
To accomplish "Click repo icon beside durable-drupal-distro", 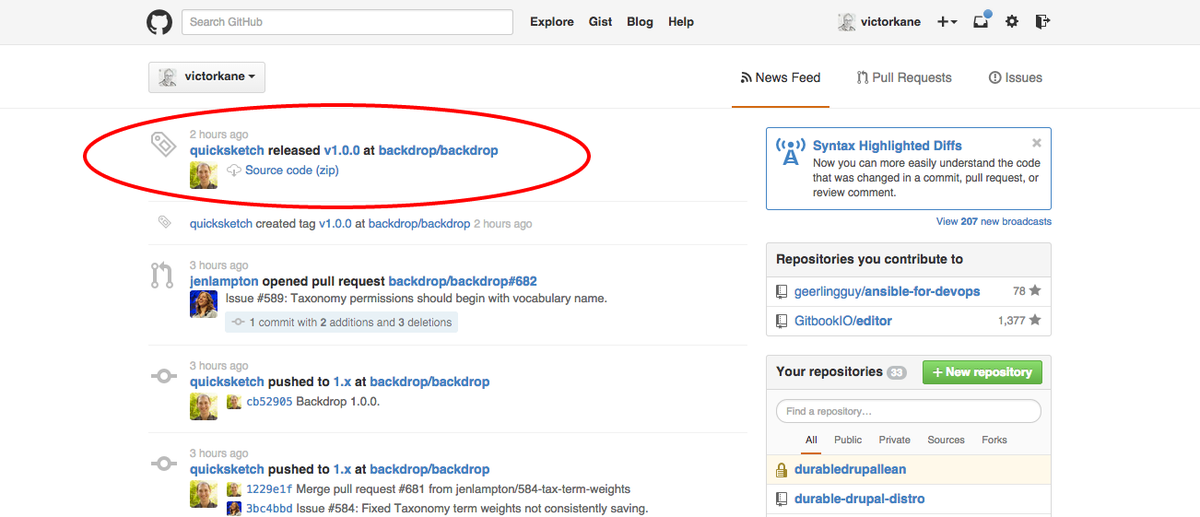I will click(x=783, y=499).
